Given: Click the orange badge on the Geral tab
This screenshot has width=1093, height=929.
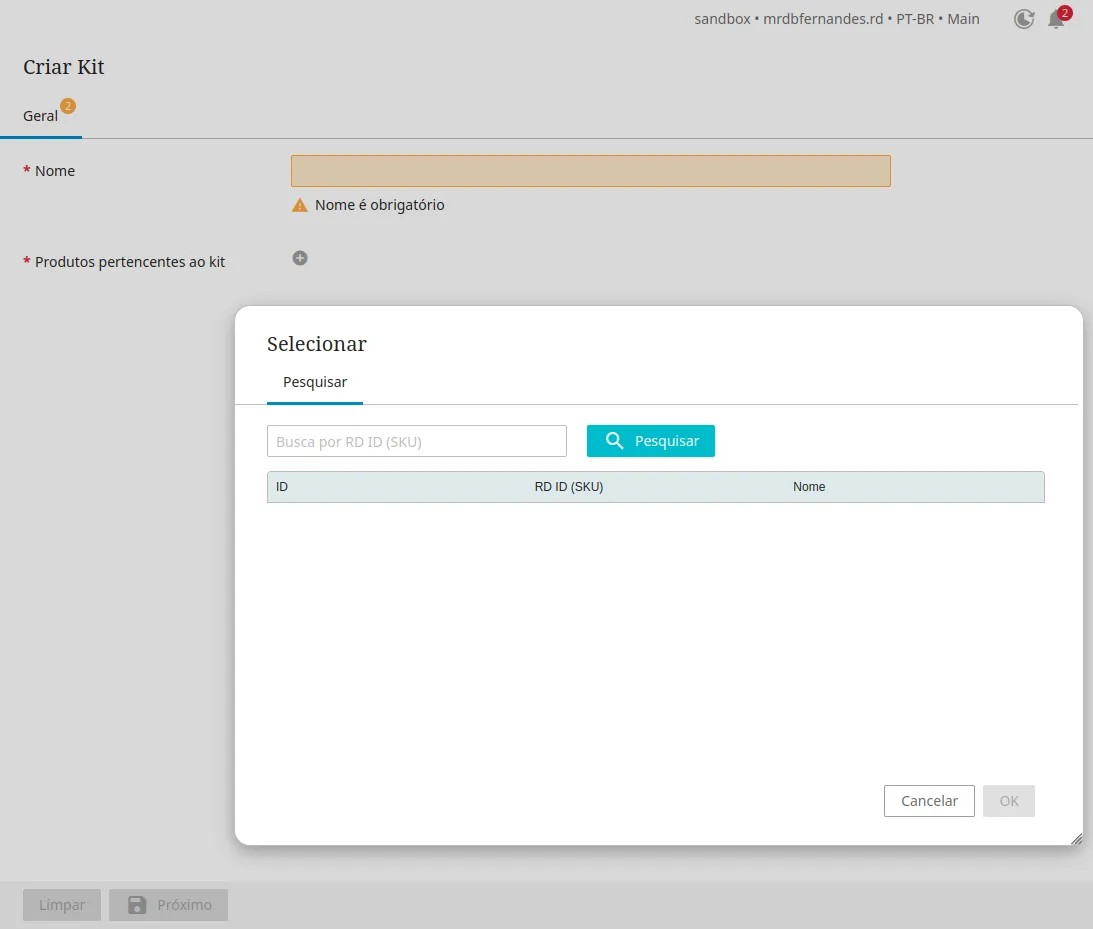Looking at the screenshot, I should 68,105.
